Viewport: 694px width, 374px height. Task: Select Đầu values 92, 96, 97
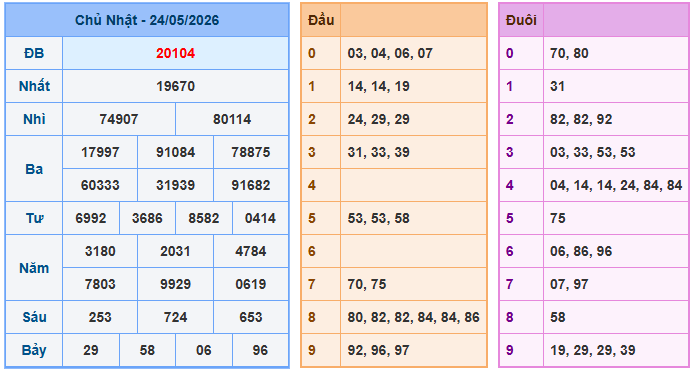pos(379,350)
